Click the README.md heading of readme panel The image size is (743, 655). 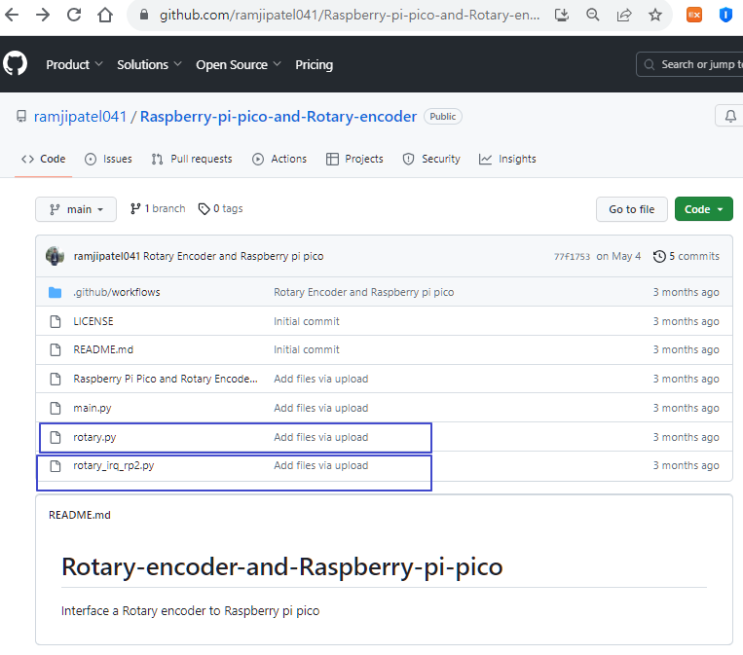[x=80, y=515]
